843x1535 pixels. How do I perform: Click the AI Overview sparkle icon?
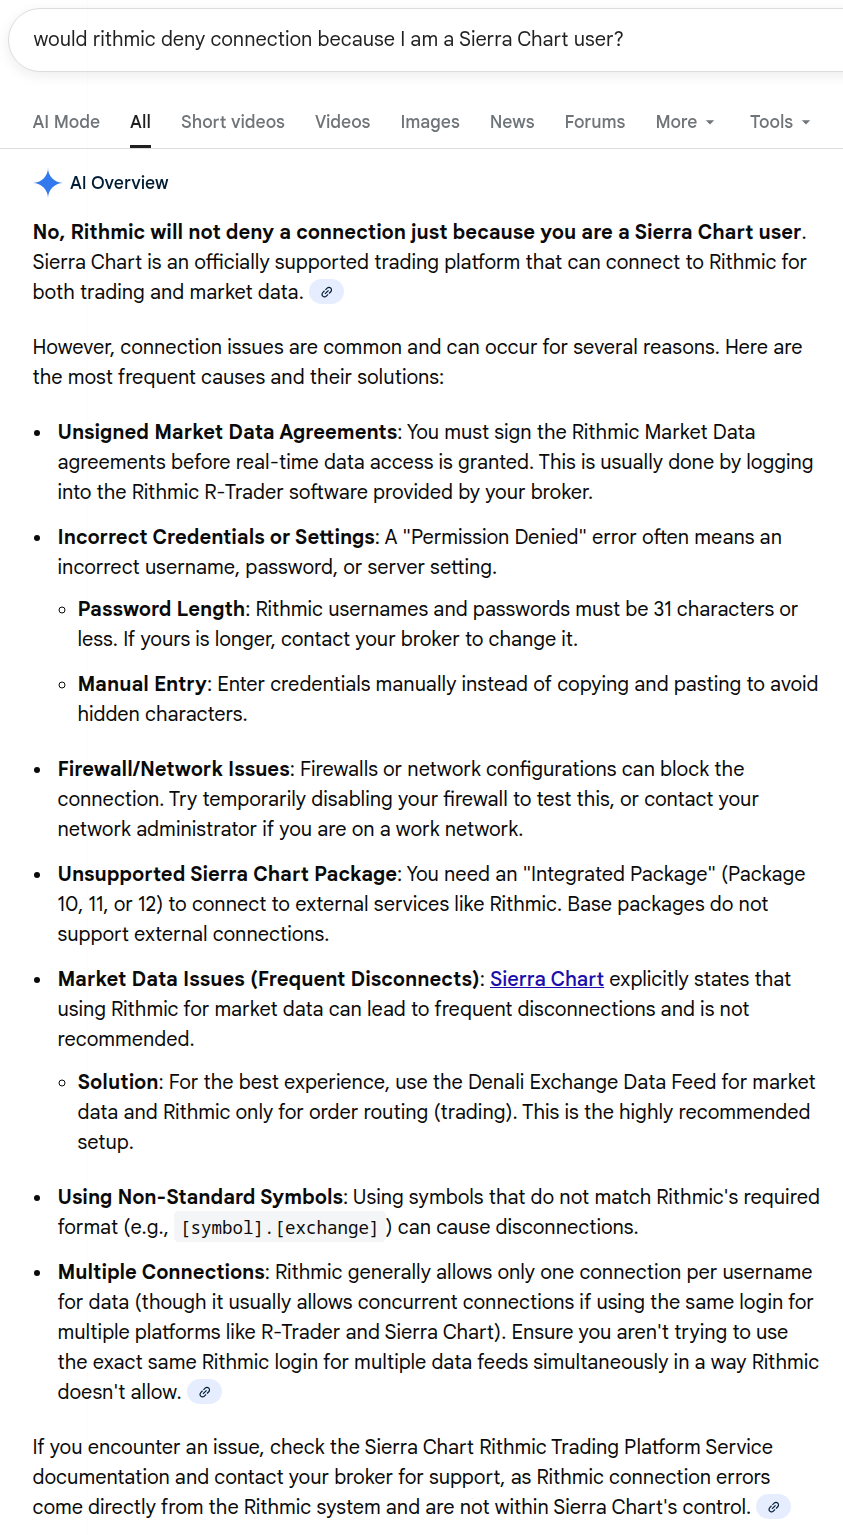pos(47,183)
